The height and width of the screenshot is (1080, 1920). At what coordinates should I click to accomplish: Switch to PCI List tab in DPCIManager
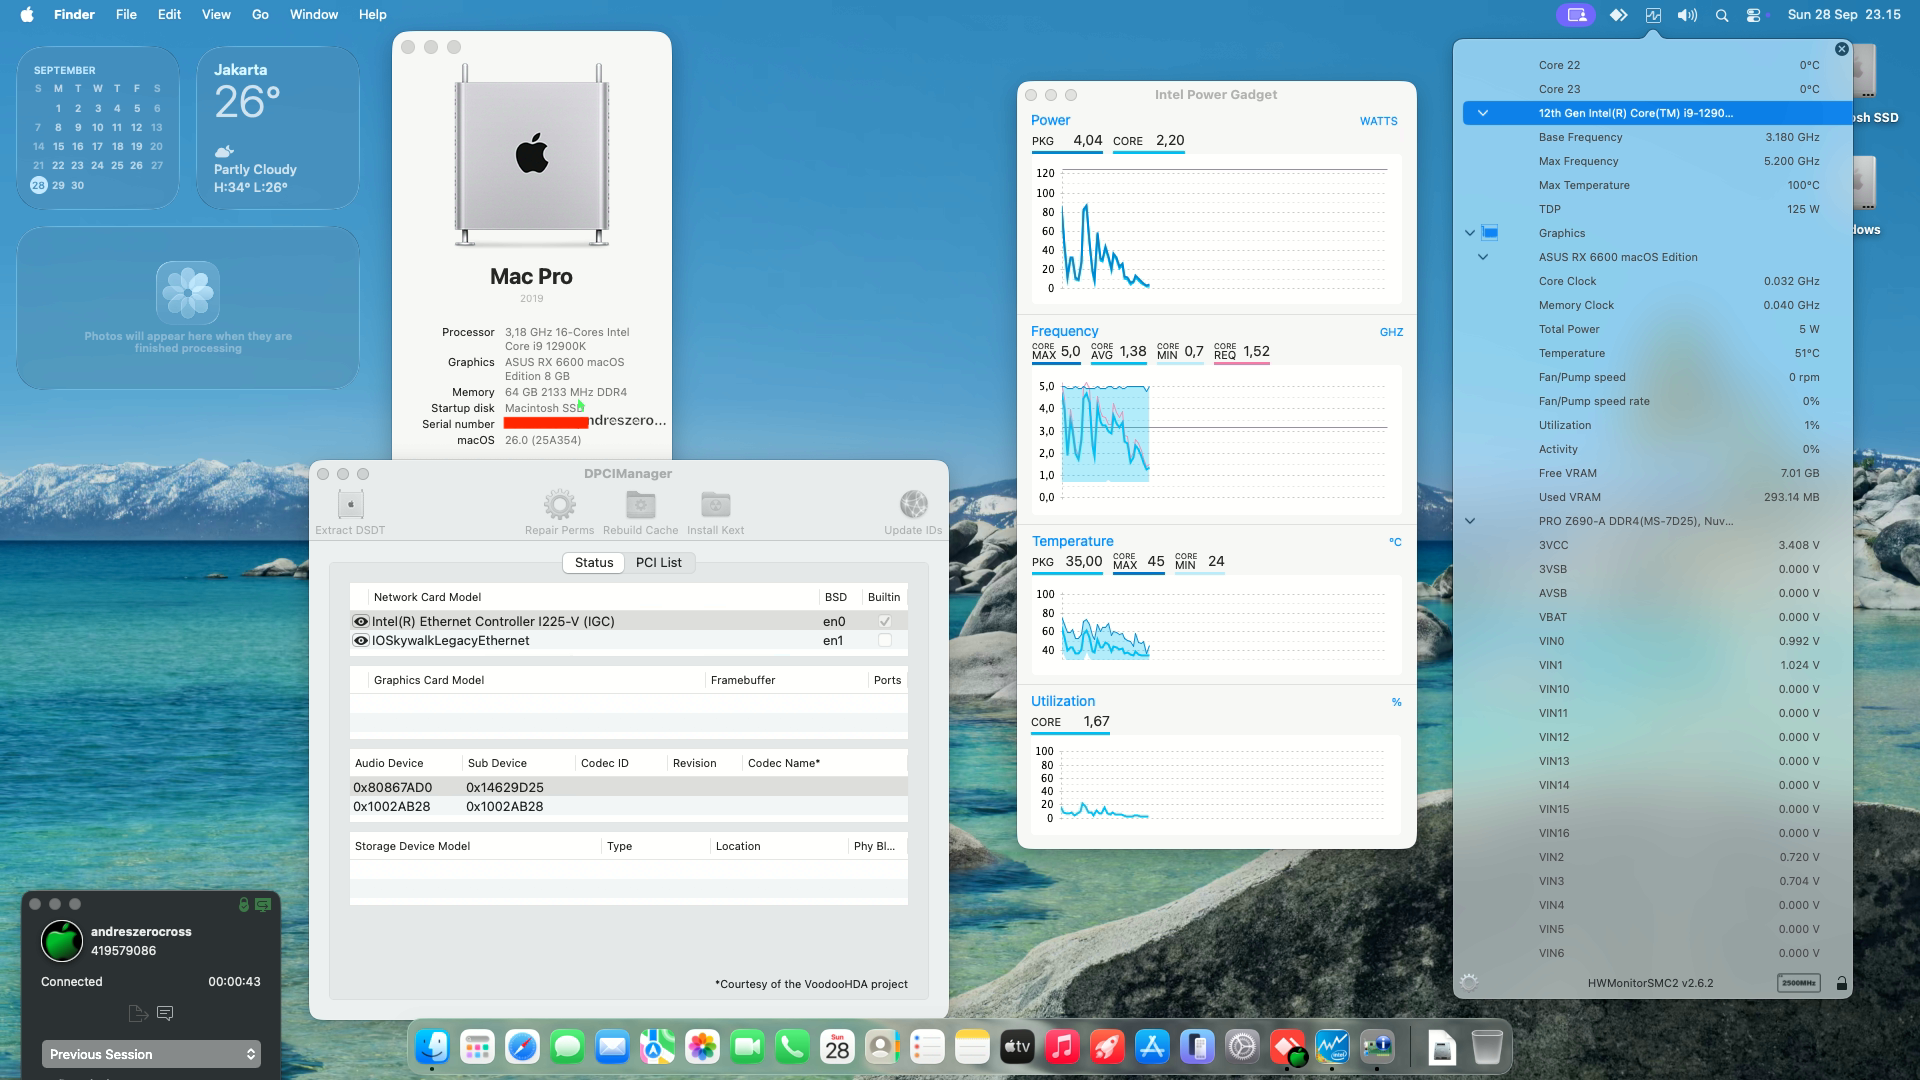tap(659, 563)
